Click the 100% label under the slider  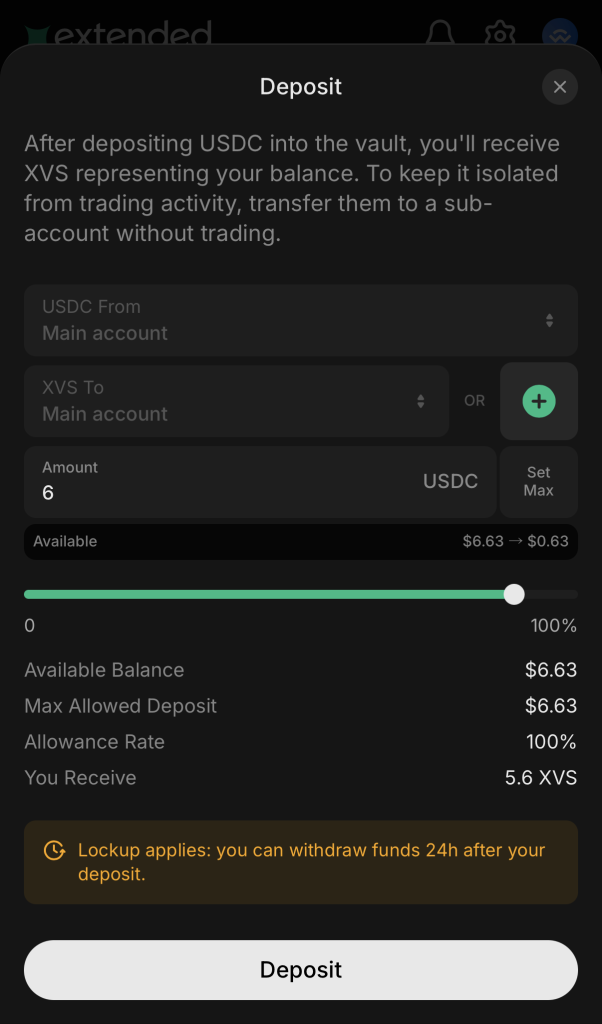coord(553,626)
